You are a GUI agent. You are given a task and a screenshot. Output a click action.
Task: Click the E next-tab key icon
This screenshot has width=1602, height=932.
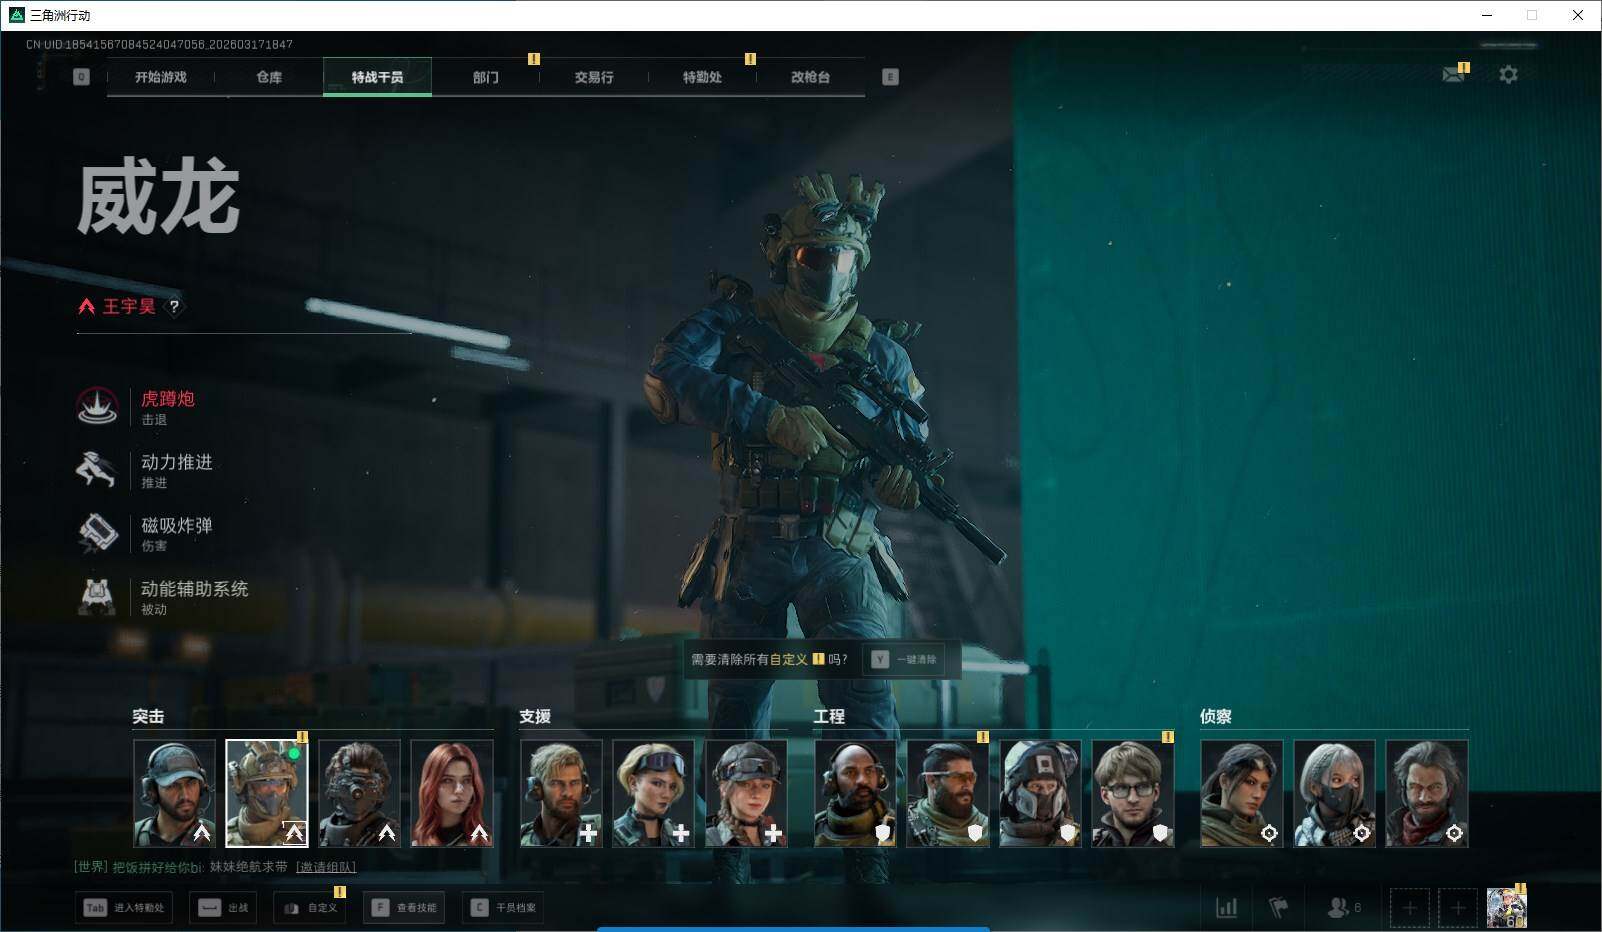pyautogui.click(x=890, y=77)
